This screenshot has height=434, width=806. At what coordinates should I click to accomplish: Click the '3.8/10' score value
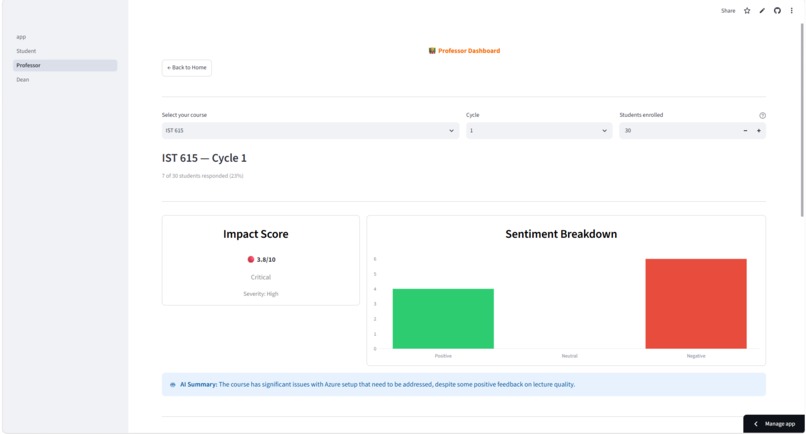click(x=266, y=260)
